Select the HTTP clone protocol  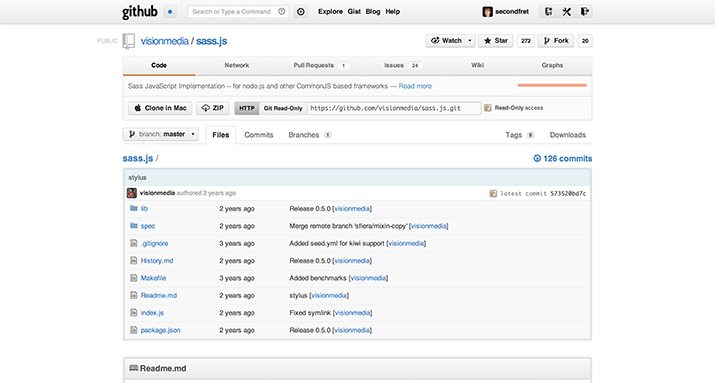point(247,108)
